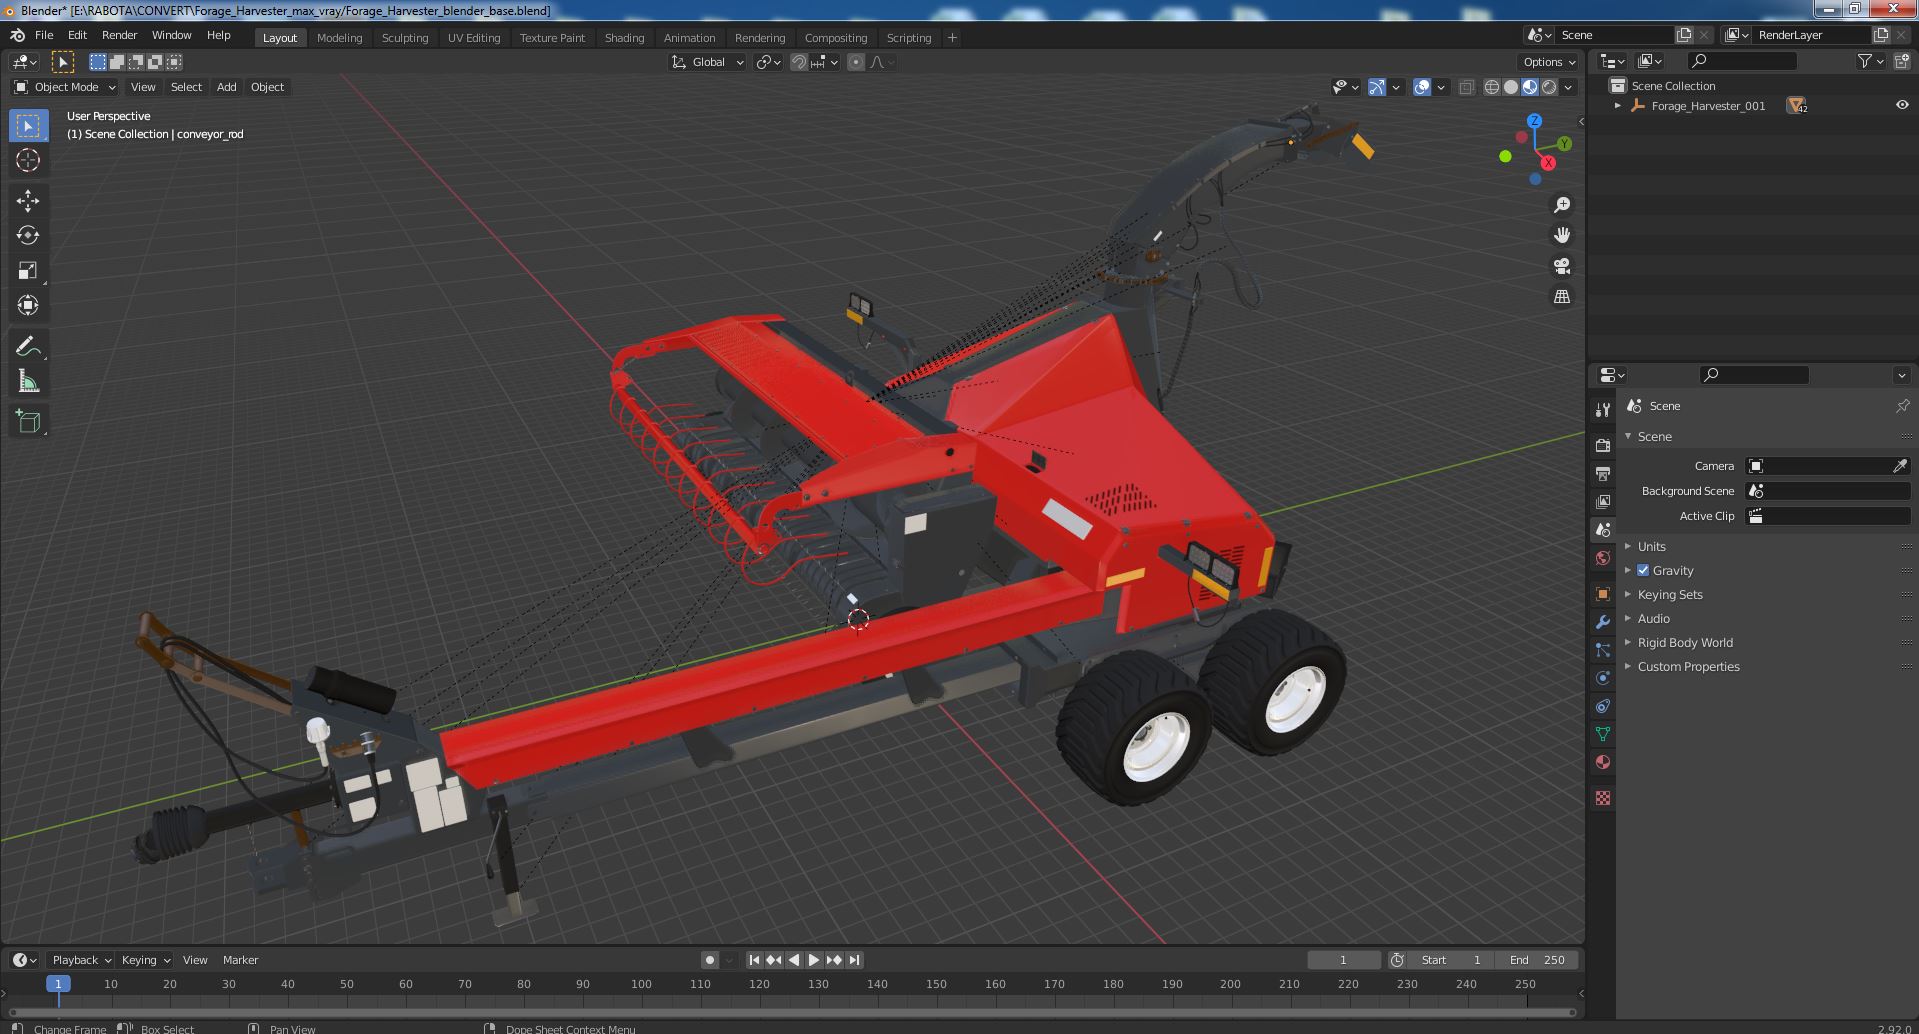Switch to the Modeling workspace tab

click(x=339, y=38)
